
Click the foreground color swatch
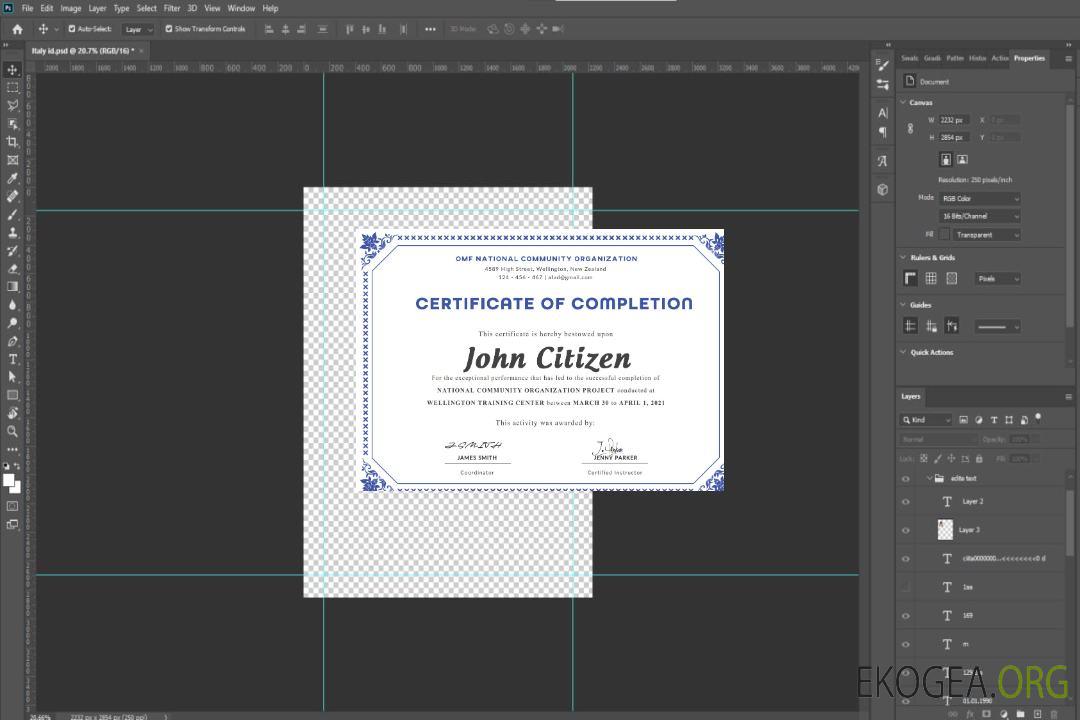click(8, 480)
